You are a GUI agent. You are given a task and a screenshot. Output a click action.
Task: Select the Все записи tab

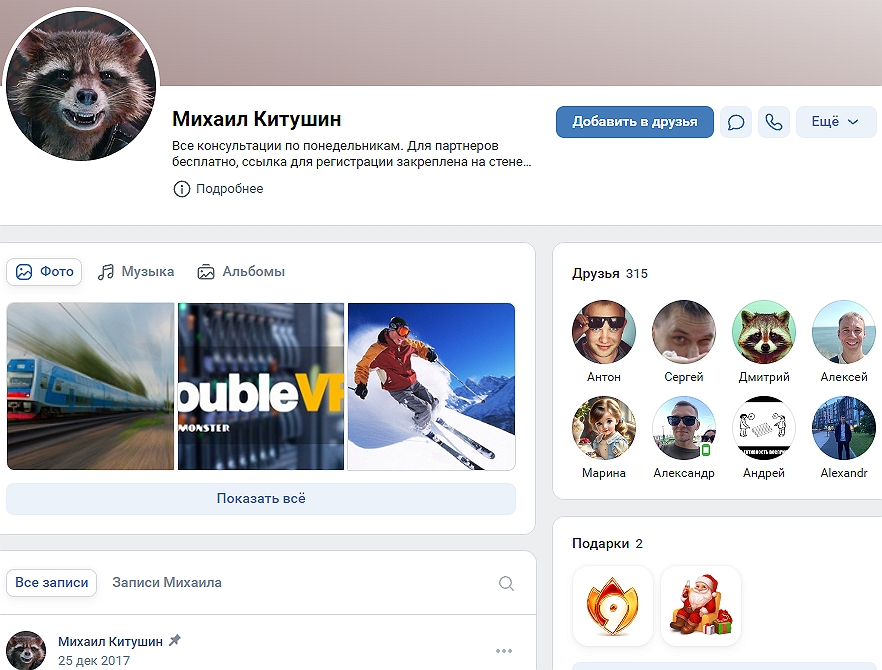[52, 582]
